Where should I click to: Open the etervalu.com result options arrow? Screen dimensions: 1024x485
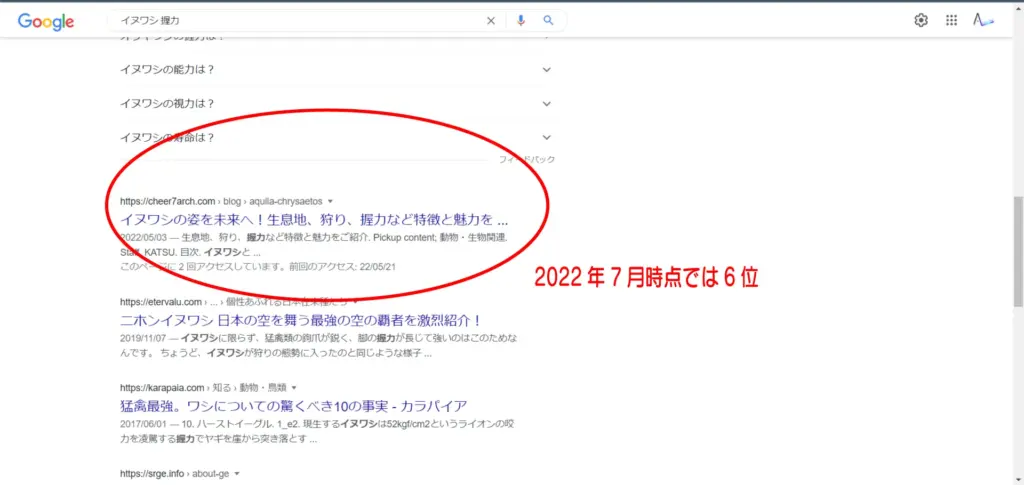click(x=355, y=302)
